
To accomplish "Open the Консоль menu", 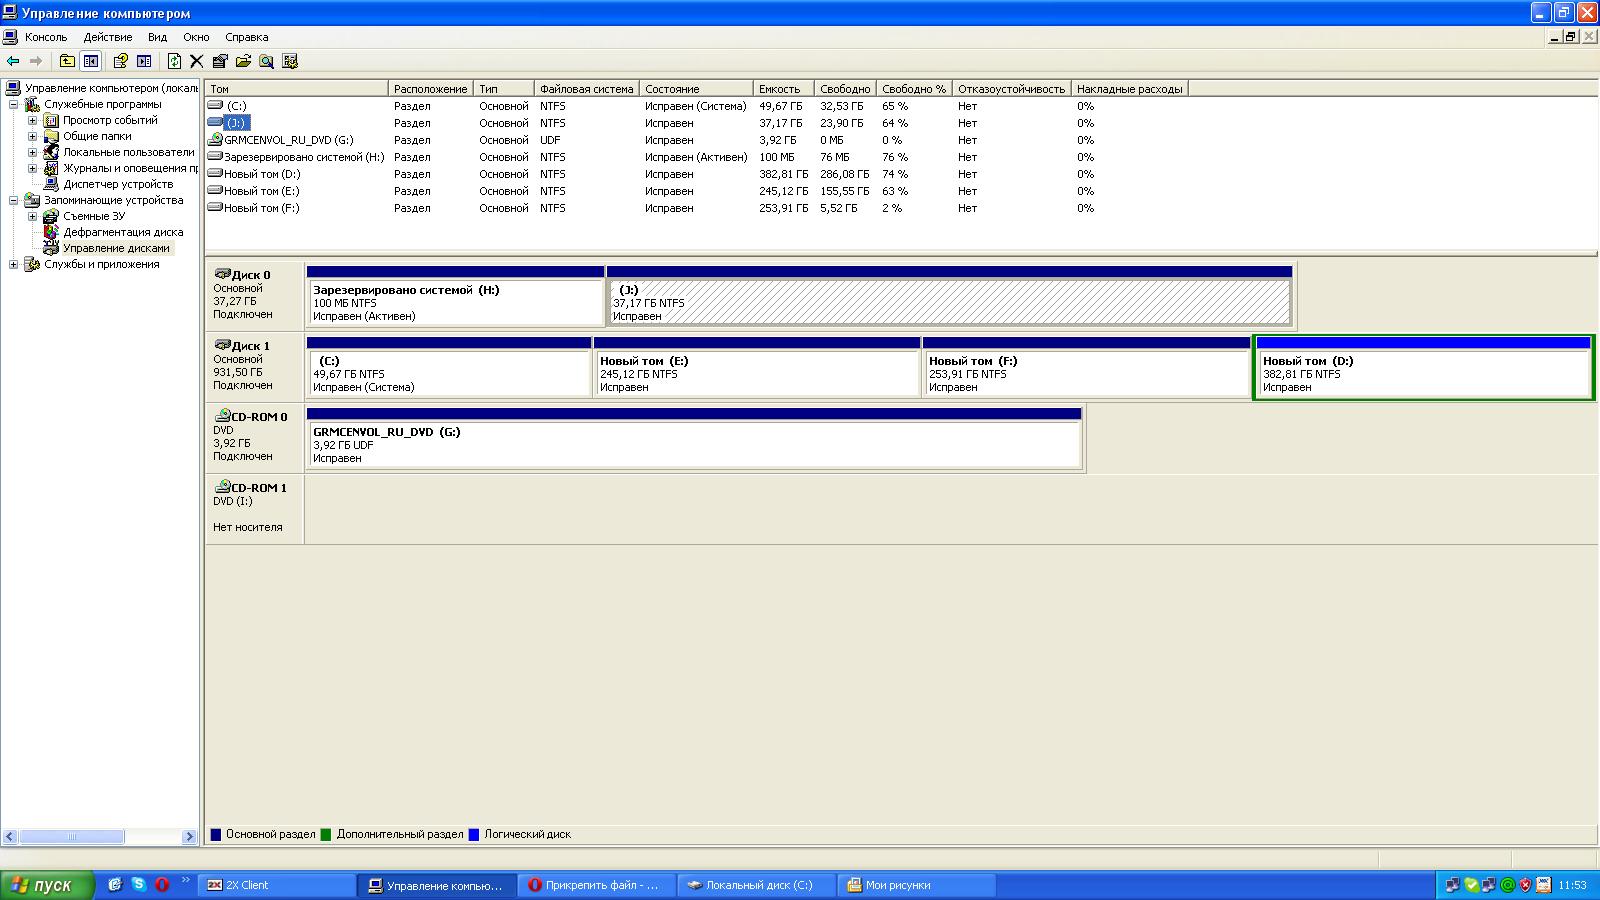I will [x=46, y=37].
